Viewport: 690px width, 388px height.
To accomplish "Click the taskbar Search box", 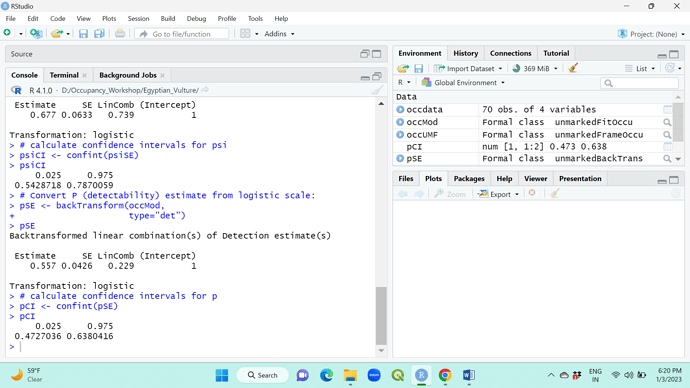I will (x=263, y=375).
